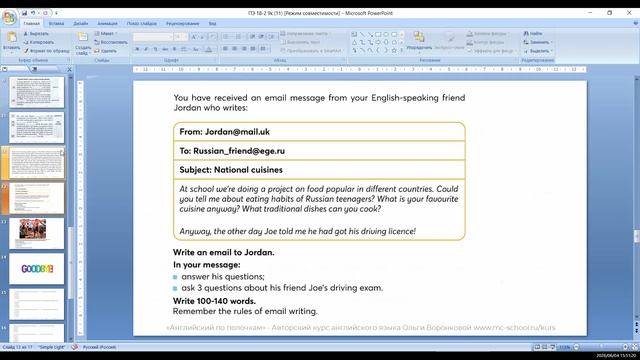Image resolution: width=640 pixels, height=360 pixels.
Task: Delete slide with Удалить
Action: (105, 51)
